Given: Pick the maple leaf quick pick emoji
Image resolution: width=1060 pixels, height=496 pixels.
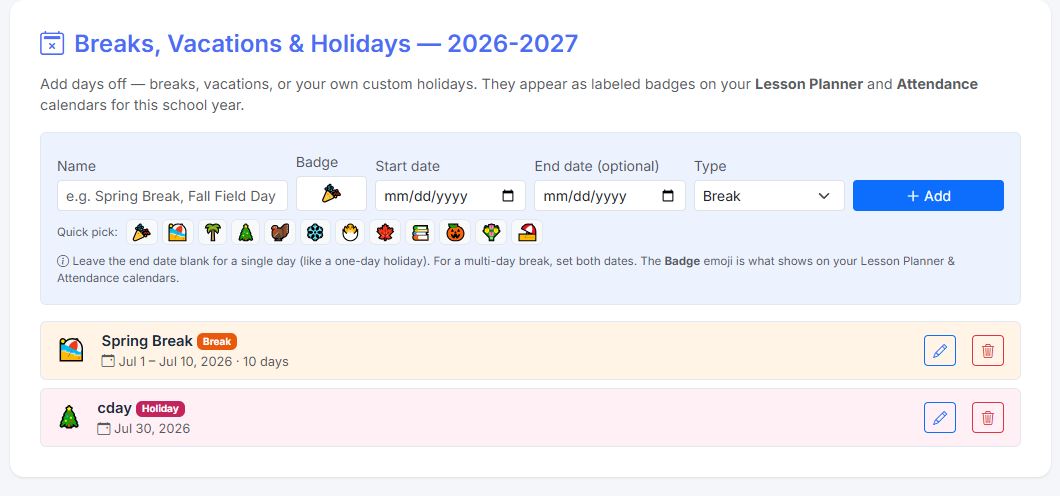Looking at the screenshot, I should pyautogui.click(x=385, y=233).
